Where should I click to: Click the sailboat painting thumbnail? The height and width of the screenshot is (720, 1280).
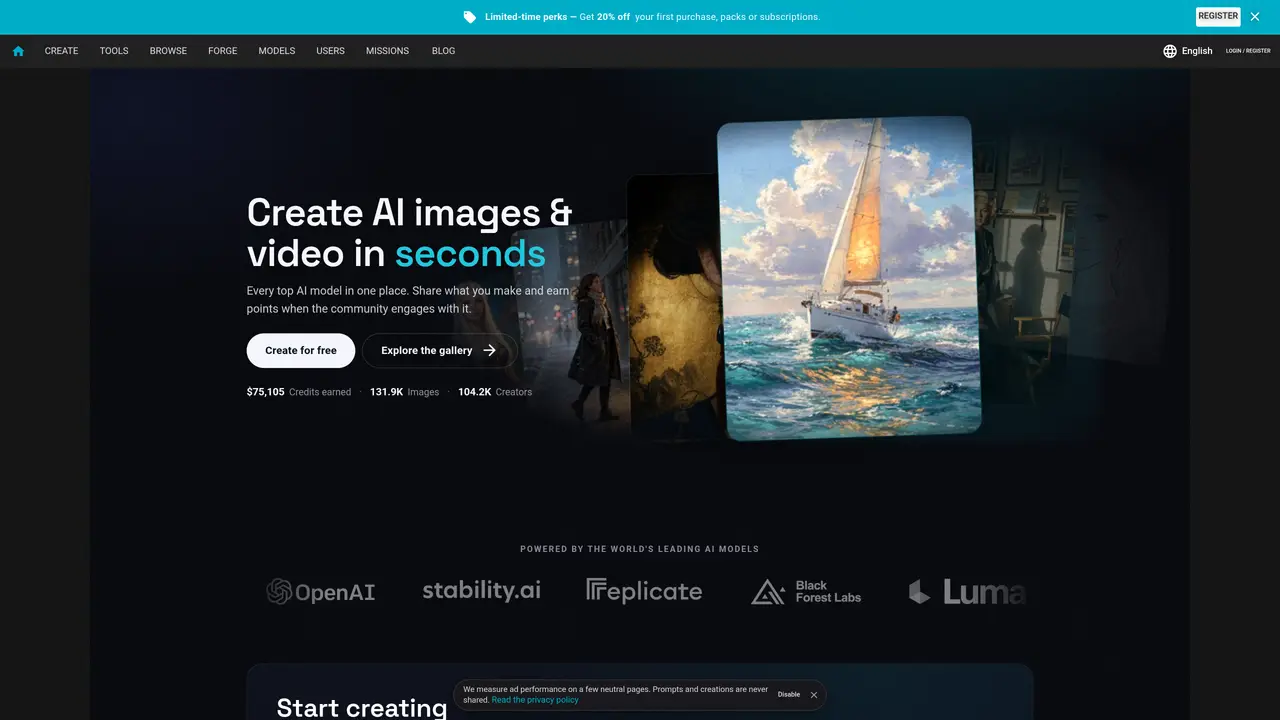click(849, 278)
